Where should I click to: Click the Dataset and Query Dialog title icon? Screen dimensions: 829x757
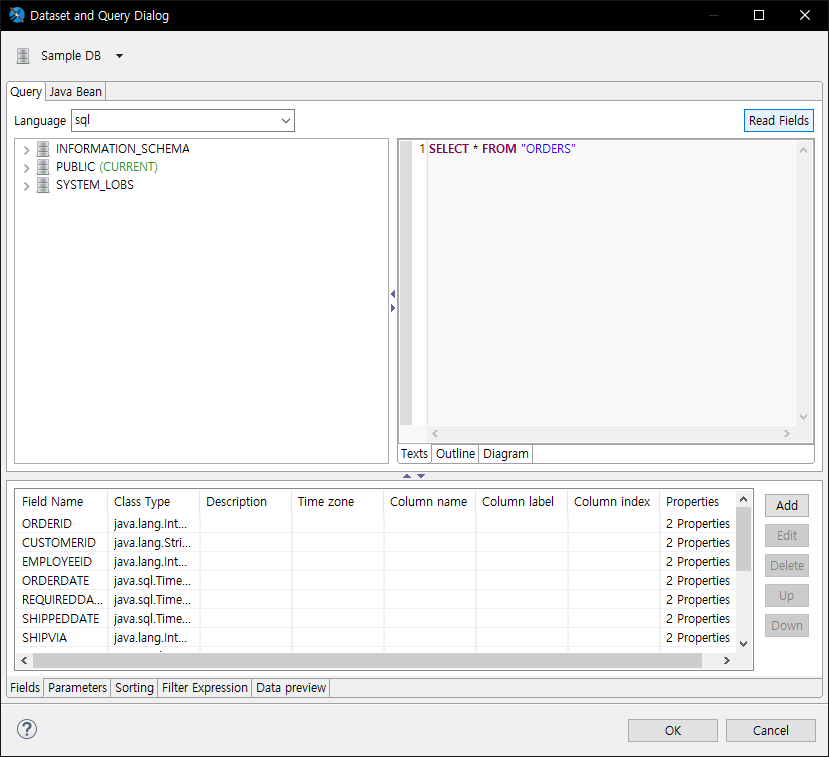16,15
